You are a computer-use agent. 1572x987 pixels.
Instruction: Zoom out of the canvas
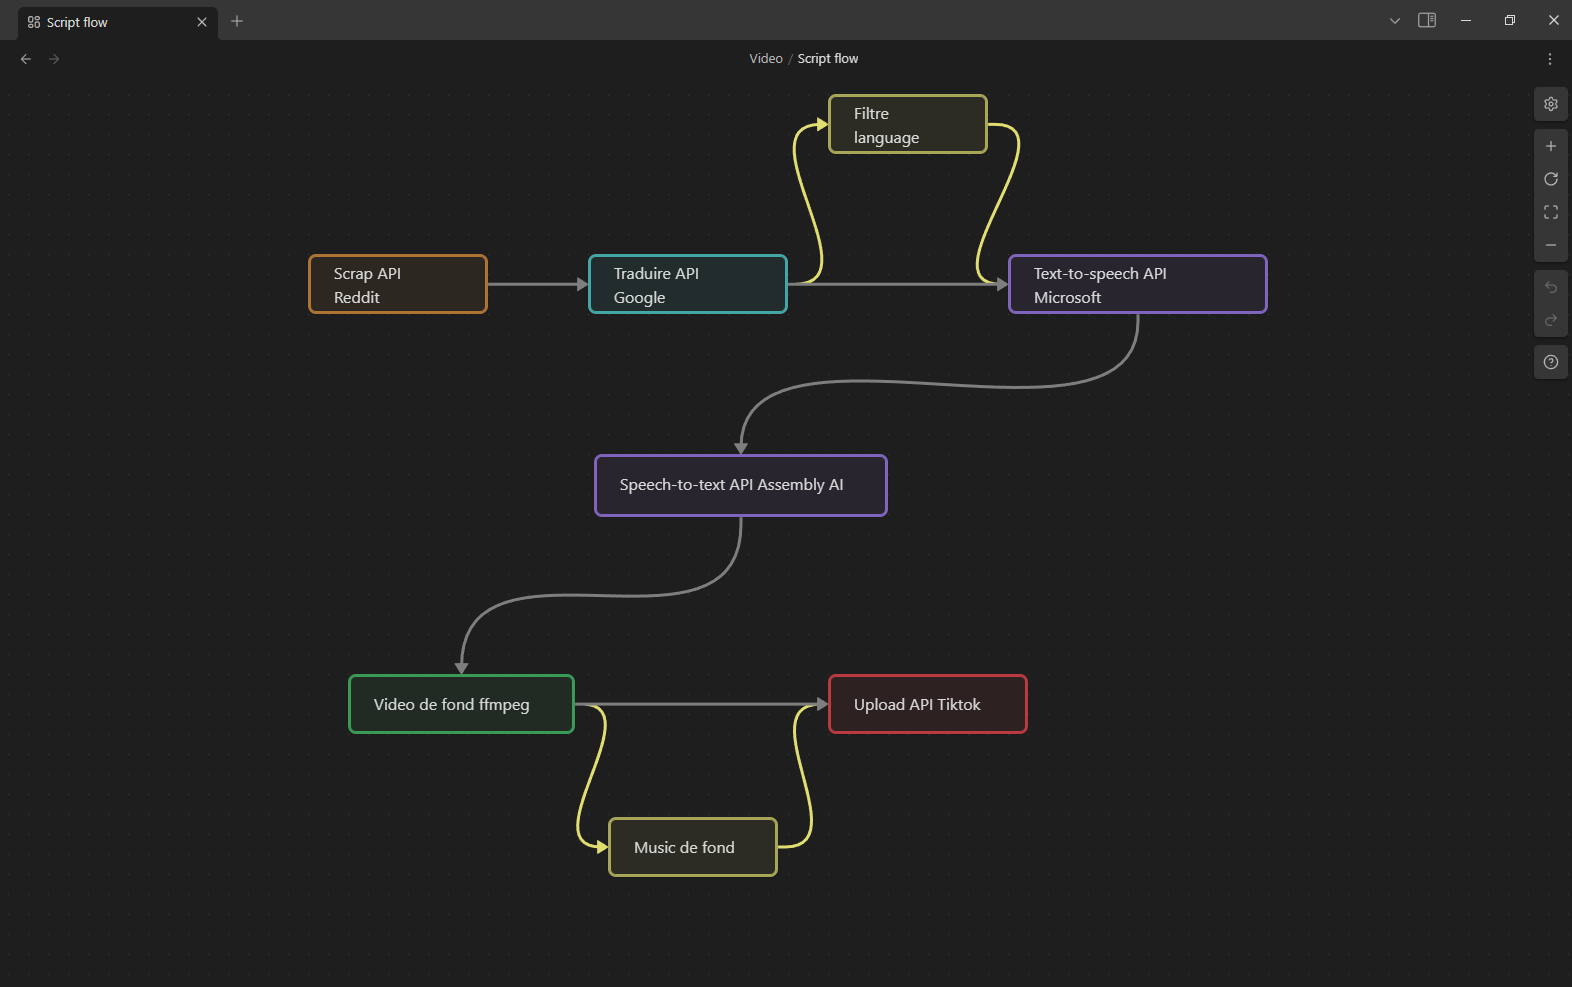(x=1551, y=245)
